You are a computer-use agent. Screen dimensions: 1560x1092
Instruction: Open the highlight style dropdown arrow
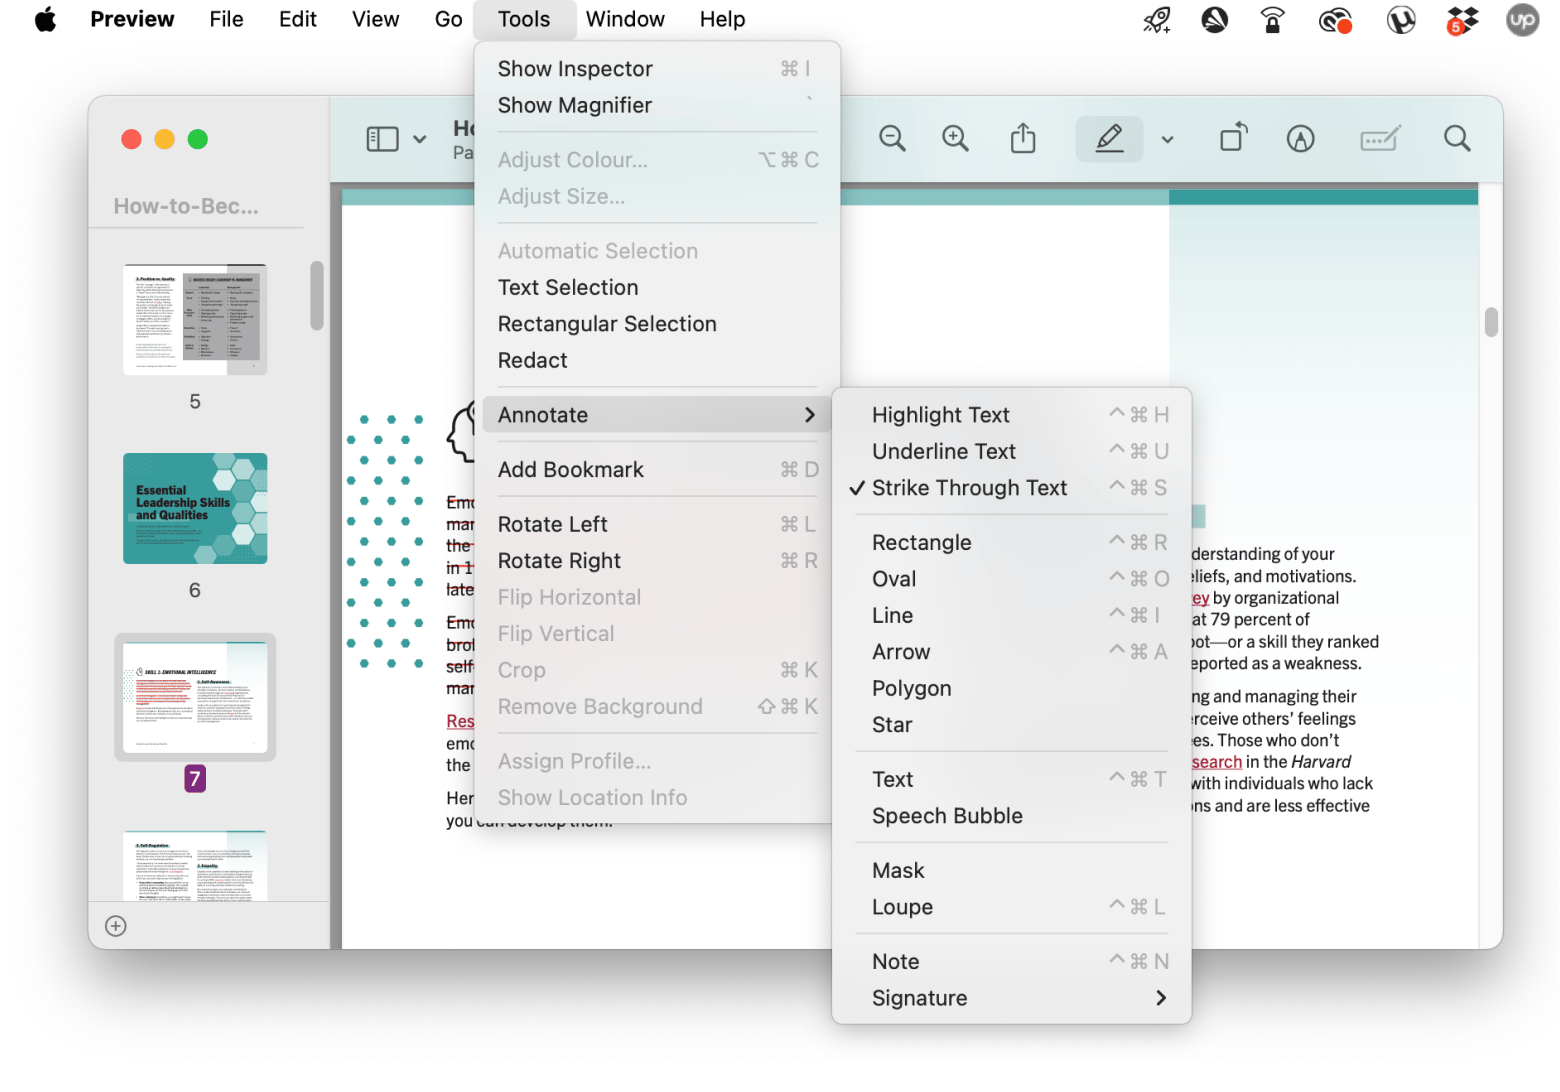[1167, 140]
